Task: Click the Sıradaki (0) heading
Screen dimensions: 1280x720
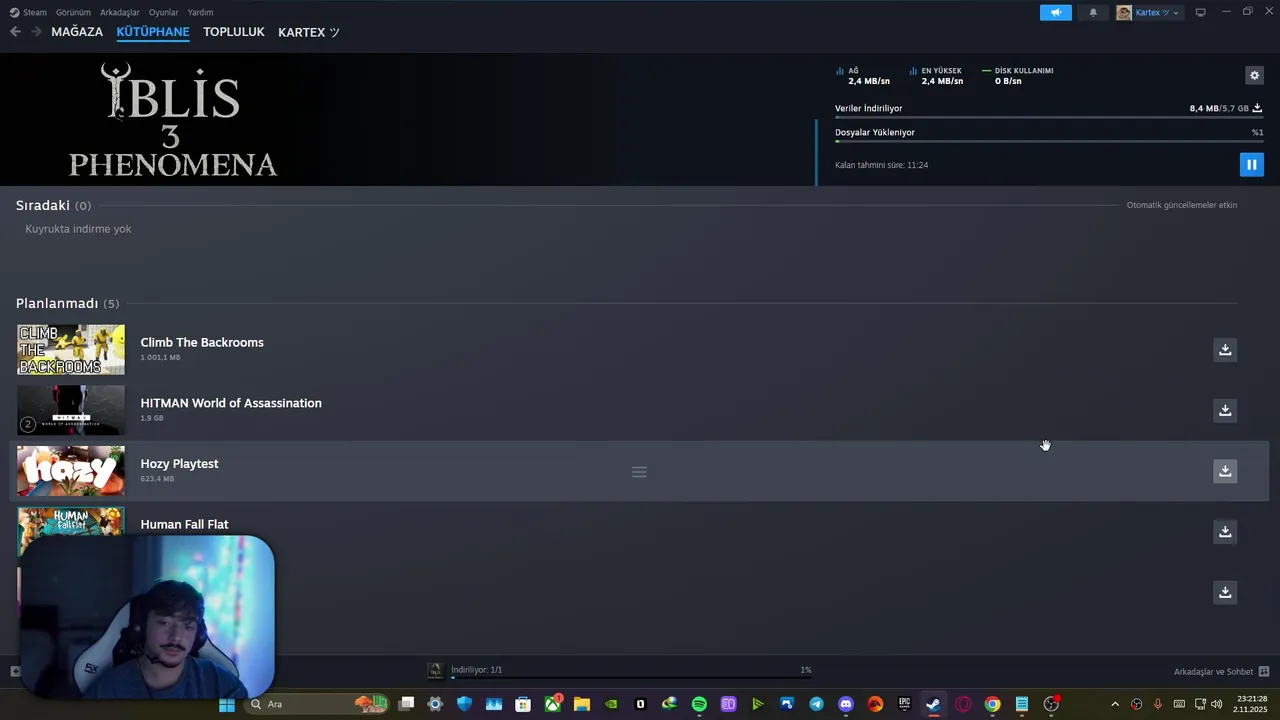Action: pyautogui.click(x=53, y=205)
